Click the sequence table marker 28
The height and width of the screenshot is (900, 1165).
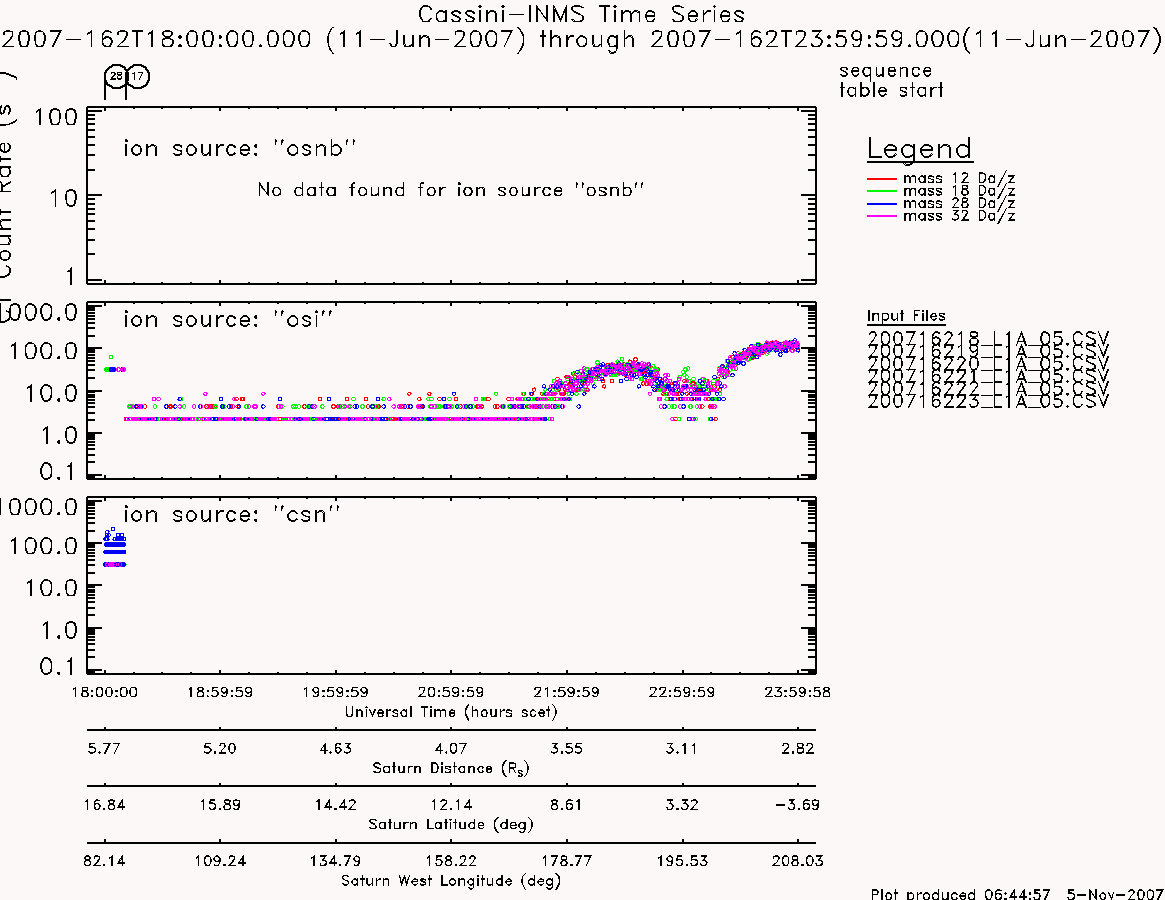click(116, 76)
